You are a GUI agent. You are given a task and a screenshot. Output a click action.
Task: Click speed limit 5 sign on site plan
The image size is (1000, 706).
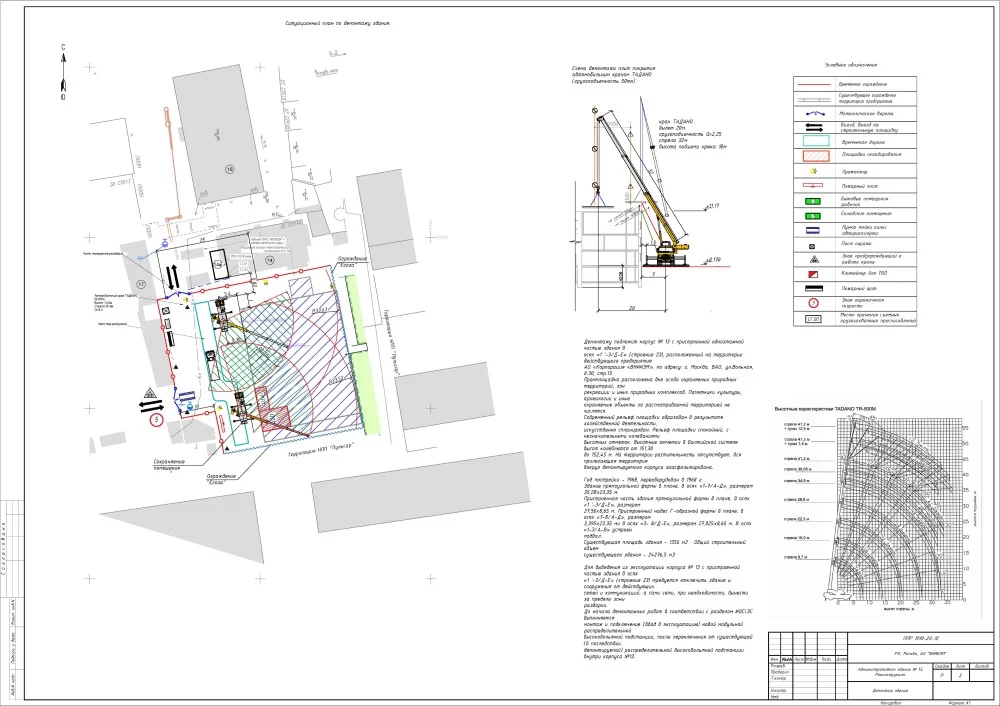click(155, 423)
